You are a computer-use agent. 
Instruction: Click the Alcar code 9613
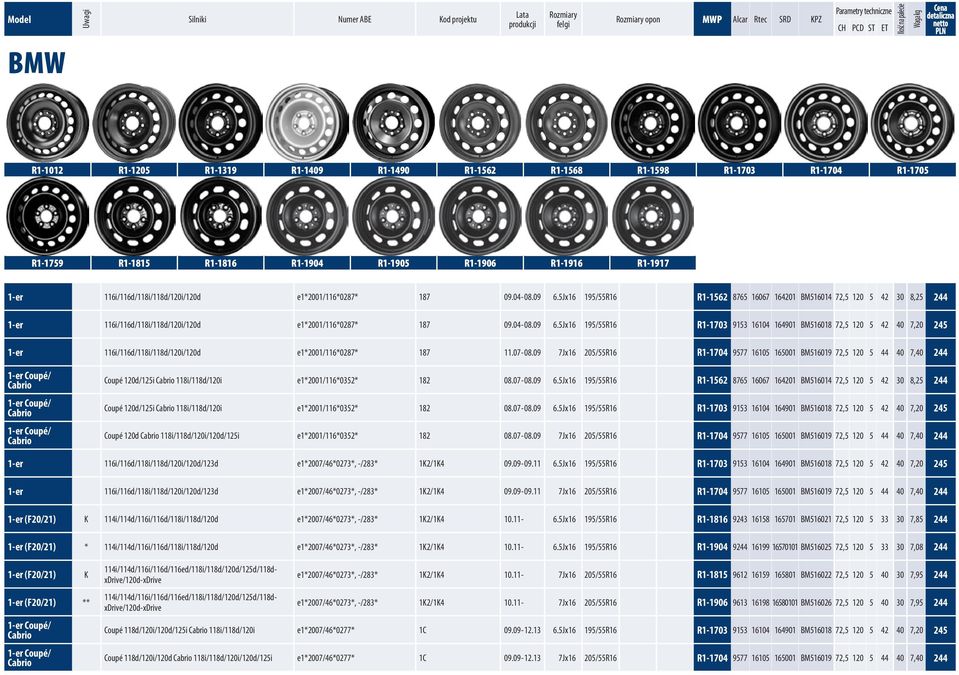click(740, 603)
